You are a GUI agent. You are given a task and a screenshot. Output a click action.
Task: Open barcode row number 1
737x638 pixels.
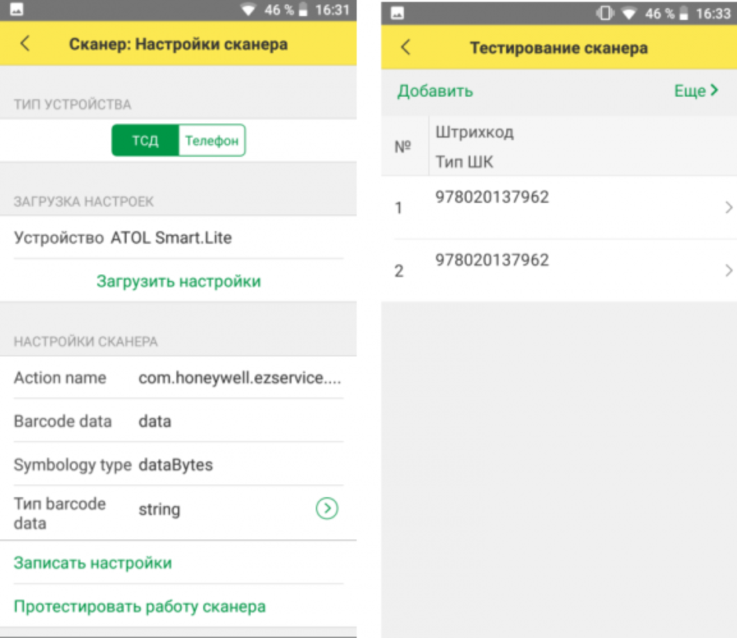click(x=559, y=207)
